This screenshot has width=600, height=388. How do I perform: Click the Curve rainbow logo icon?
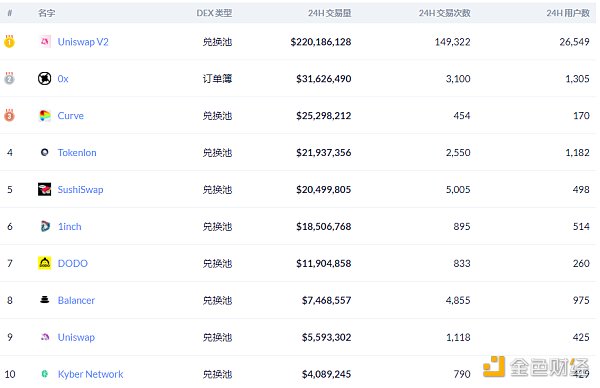pyautogui.click(x=45, y=116)
